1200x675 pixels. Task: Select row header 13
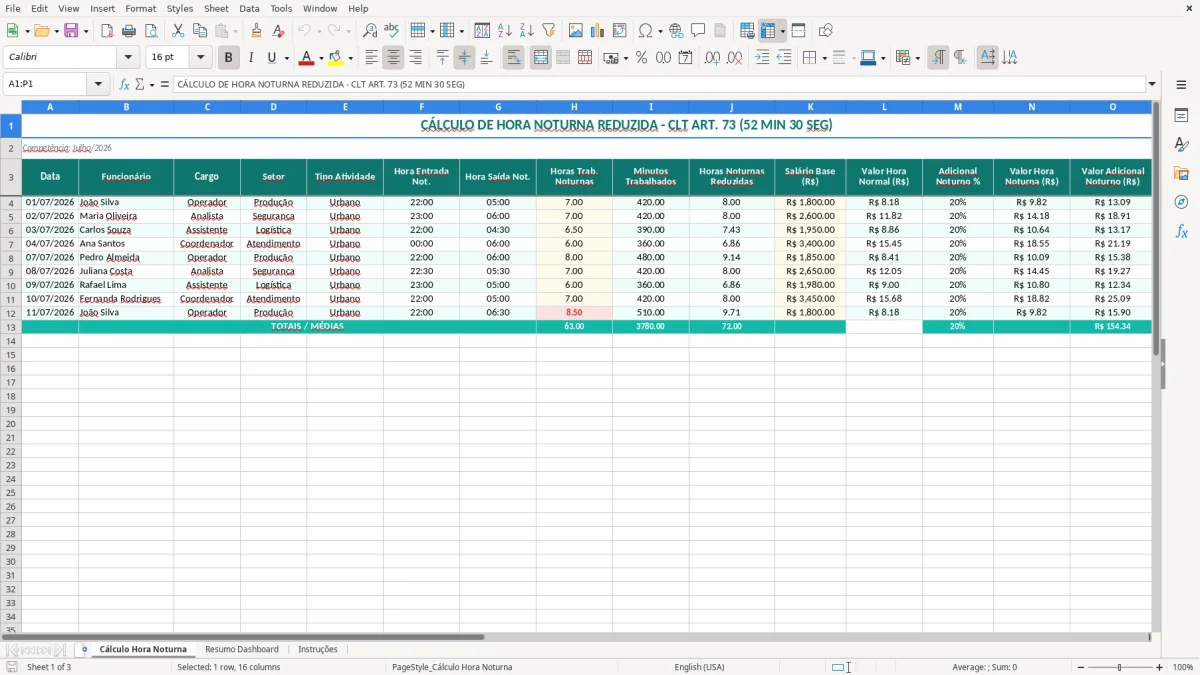[11, 327]
